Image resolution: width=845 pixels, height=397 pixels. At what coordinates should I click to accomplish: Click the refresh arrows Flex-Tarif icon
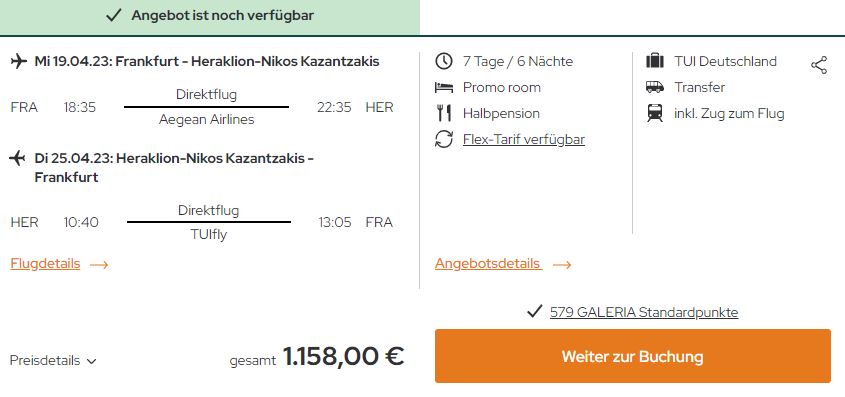click(x=444, y=140)
